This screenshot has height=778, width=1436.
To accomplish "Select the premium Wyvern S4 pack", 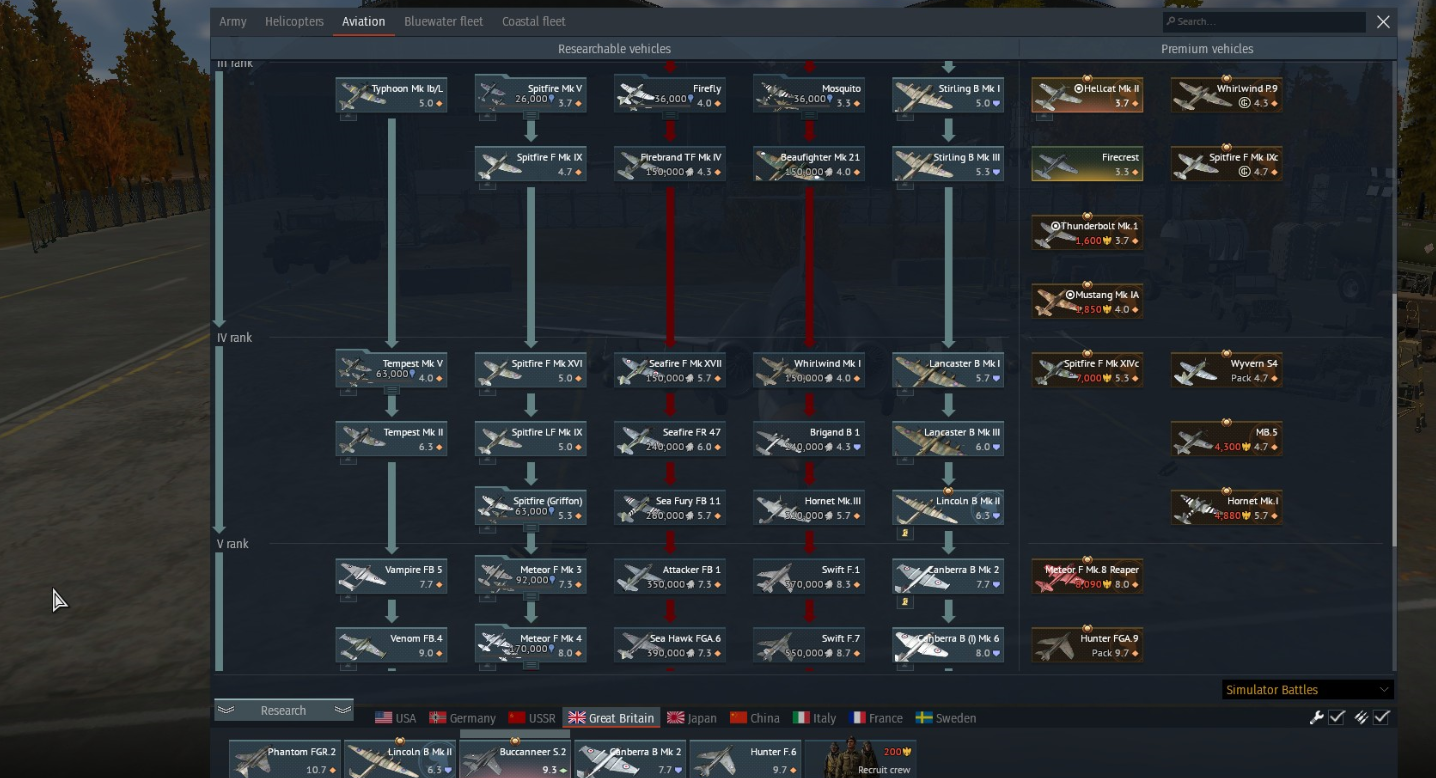I will 1226,371.
